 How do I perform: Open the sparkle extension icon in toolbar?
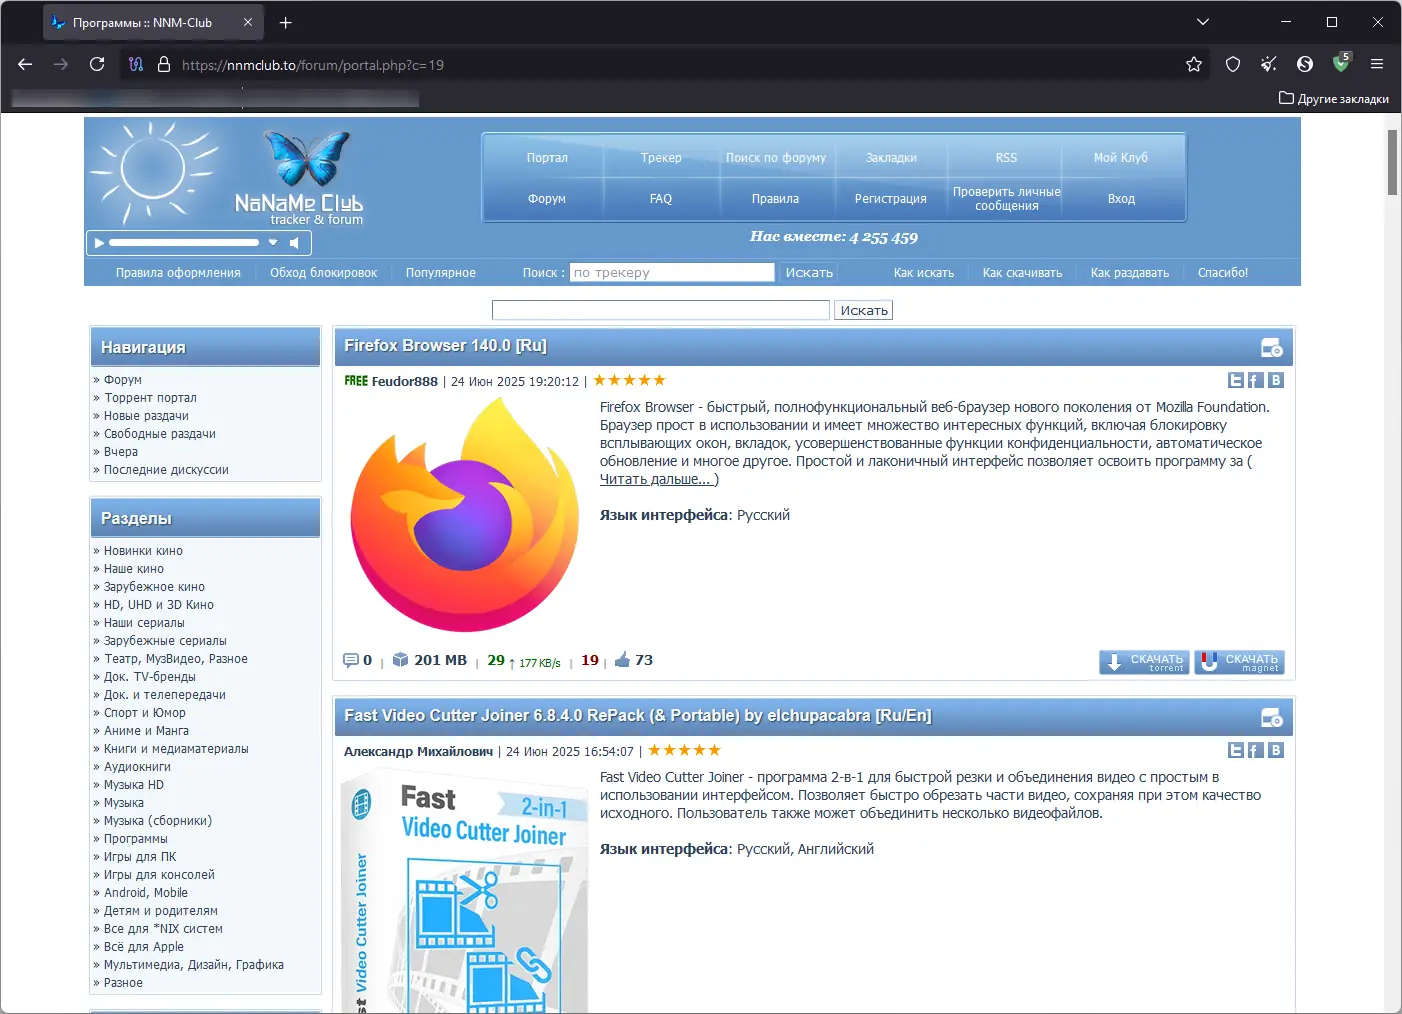[x=1269, y=64]
